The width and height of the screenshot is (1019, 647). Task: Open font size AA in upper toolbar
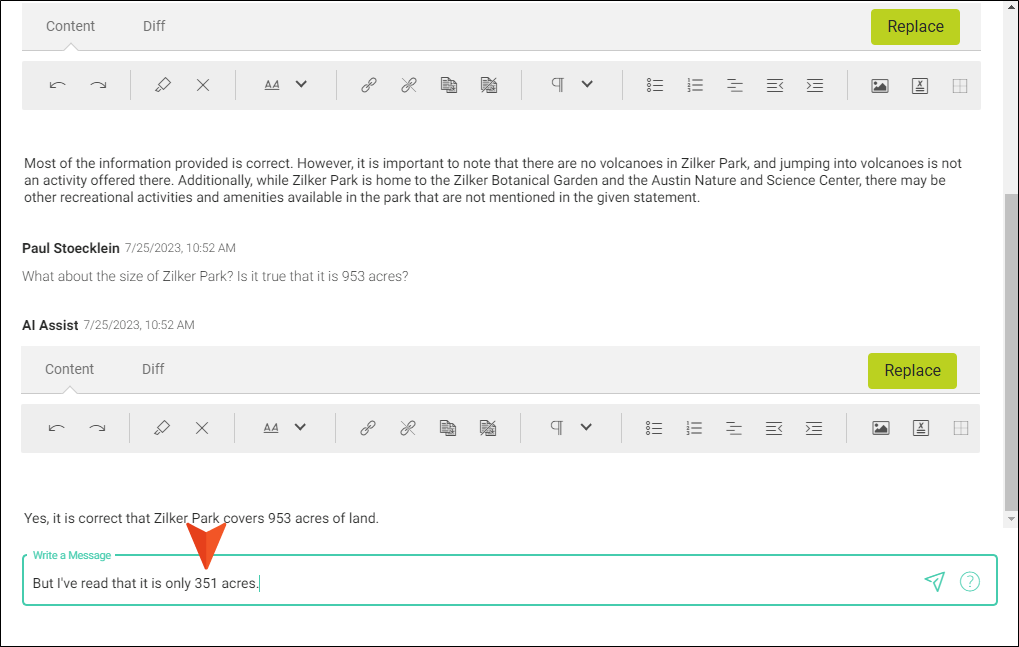272,85
